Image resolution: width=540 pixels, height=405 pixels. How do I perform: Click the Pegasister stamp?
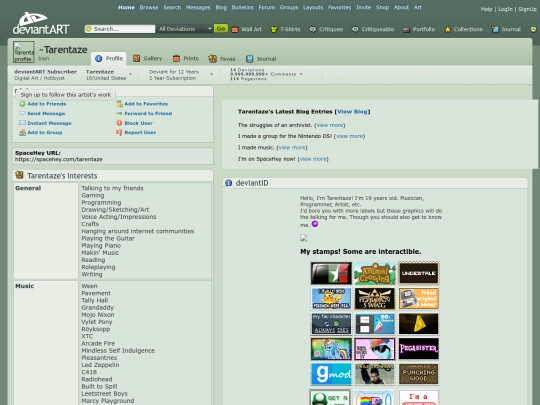tap(419, 349)
